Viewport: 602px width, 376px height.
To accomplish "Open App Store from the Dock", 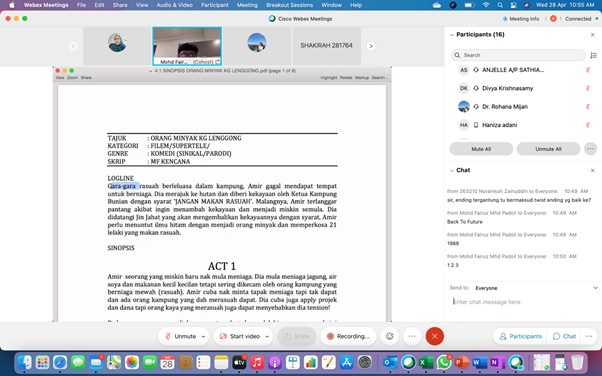I will click(347, 362).
